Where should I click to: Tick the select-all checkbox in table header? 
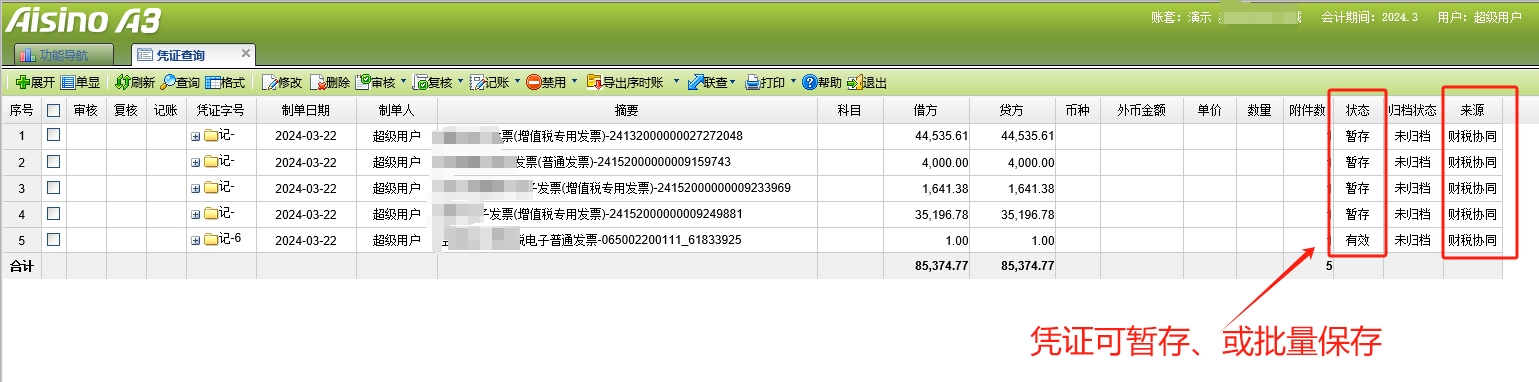coord(54,110)
